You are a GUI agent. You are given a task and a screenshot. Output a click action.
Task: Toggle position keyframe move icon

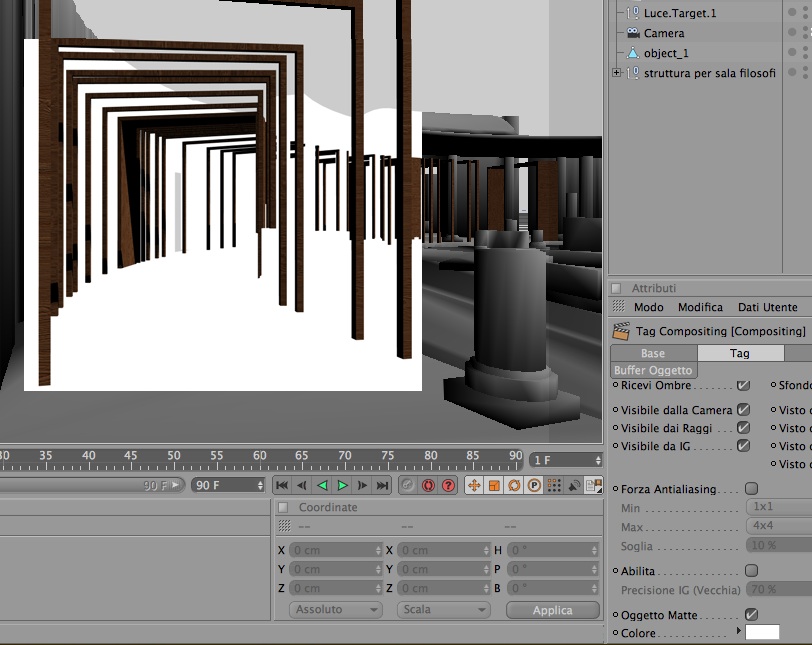point(474,486)
